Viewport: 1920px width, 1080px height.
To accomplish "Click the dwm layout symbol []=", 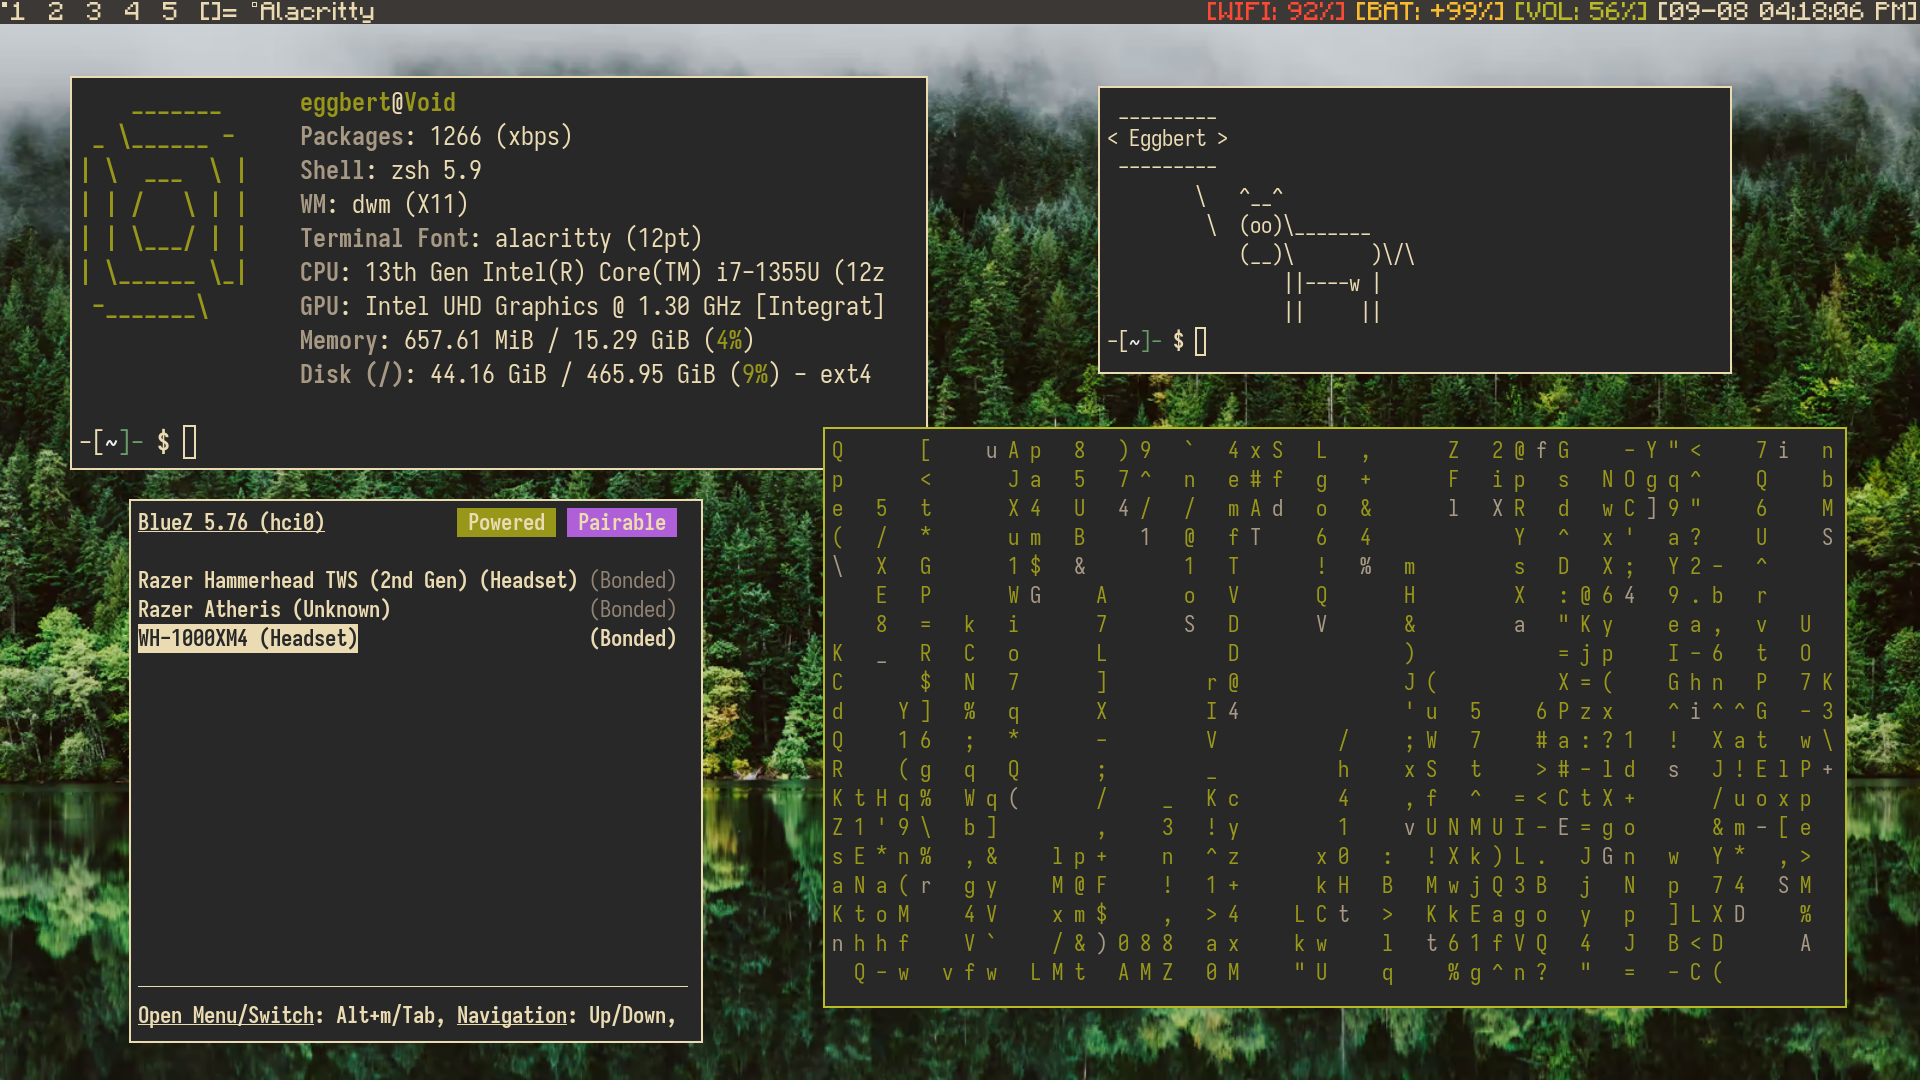I will pos(218,12).
